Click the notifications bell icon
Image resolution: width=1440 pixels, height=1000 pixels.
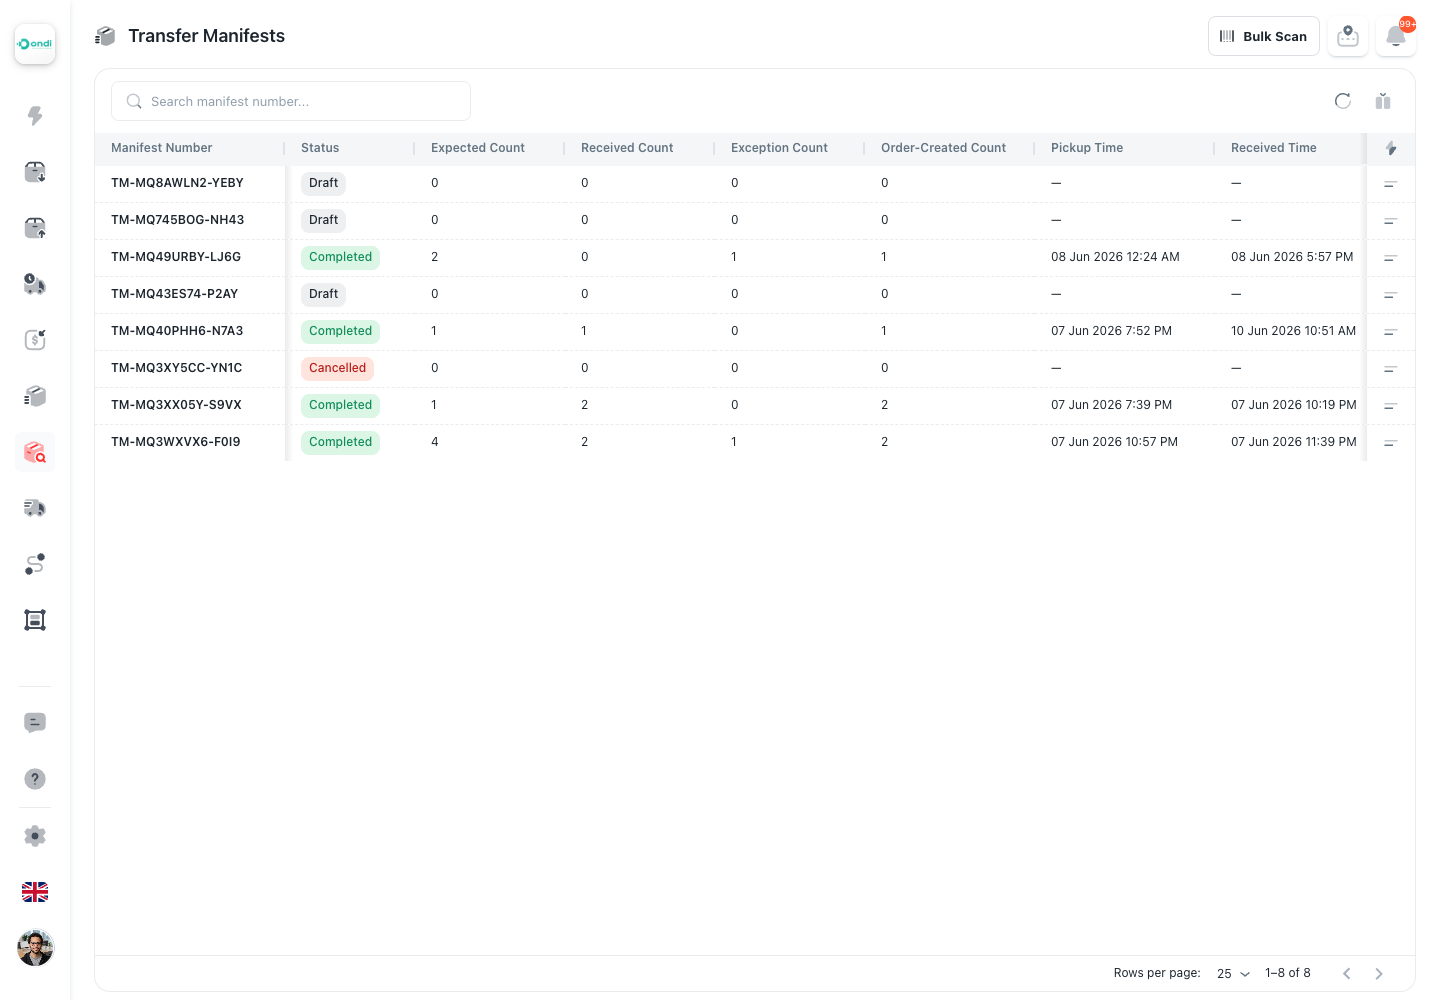pos(1396,37)
